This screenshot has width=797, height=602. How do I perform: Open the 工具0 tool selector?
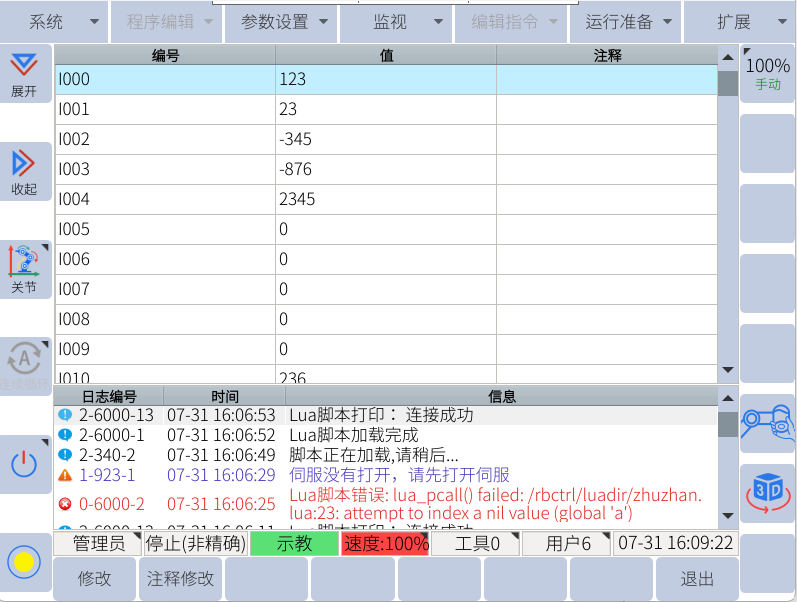click(x=476, y=544)
